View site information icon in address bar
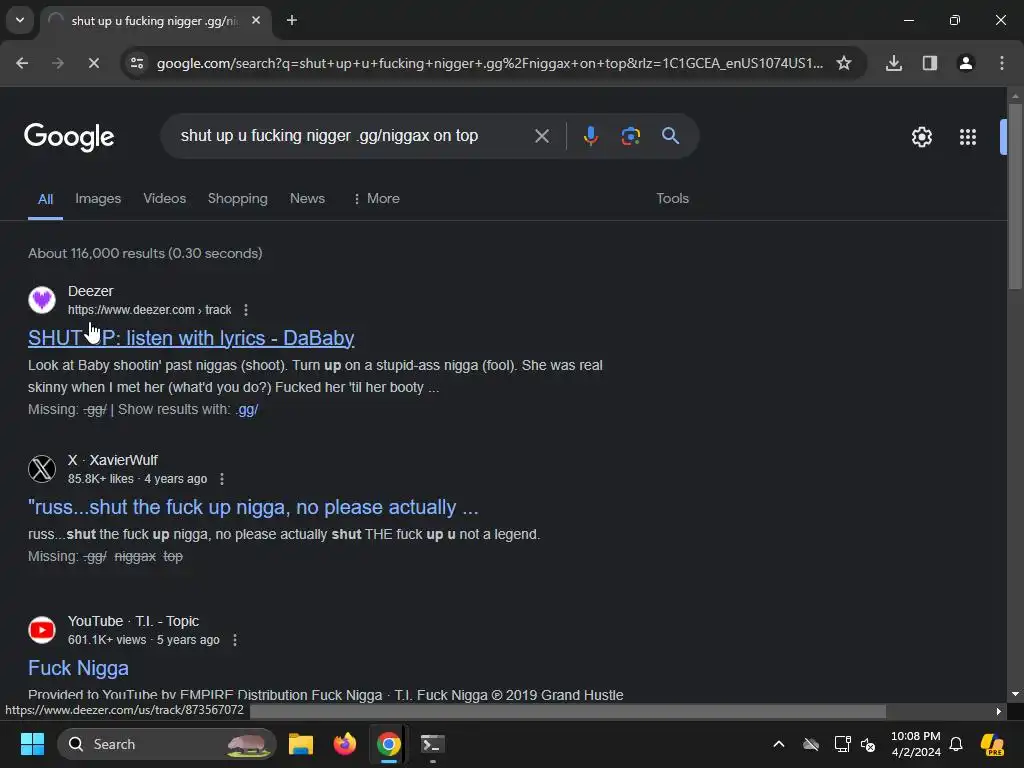1024x768 pixels. [x=137, y=63]
